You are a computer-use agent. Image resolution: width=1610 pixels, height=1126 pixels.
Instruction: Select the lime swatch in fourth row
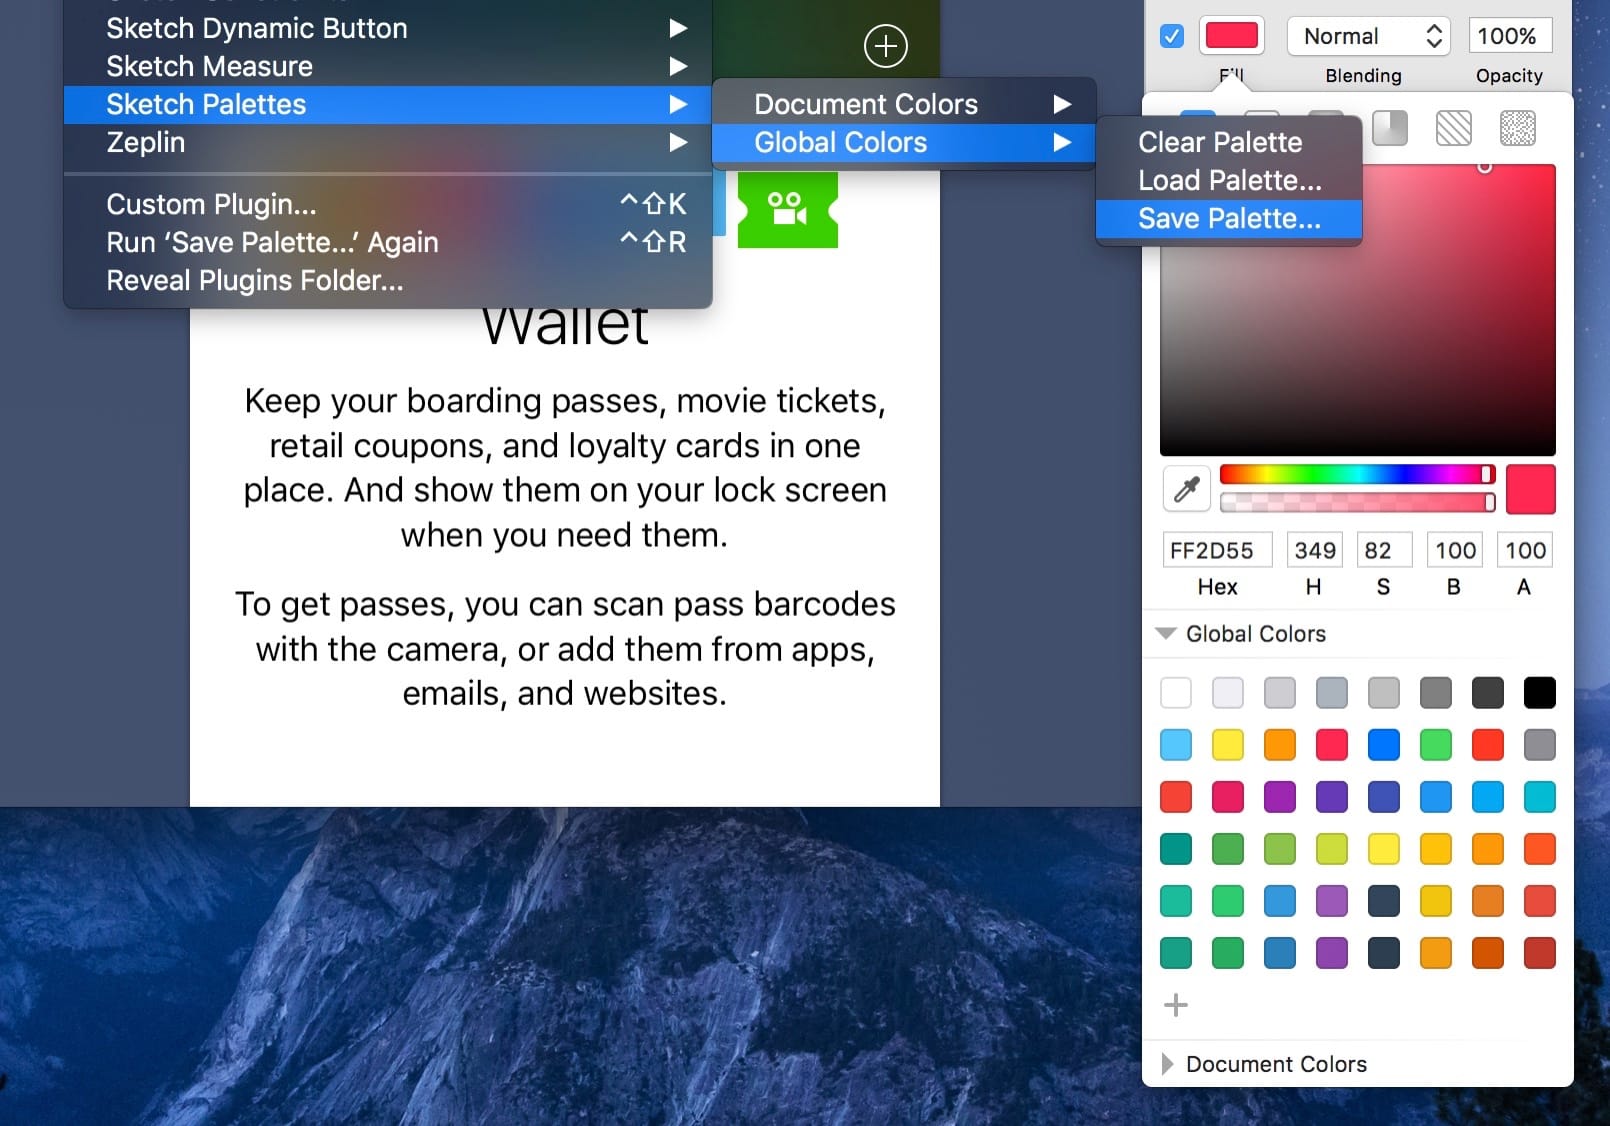(1332, 848)
